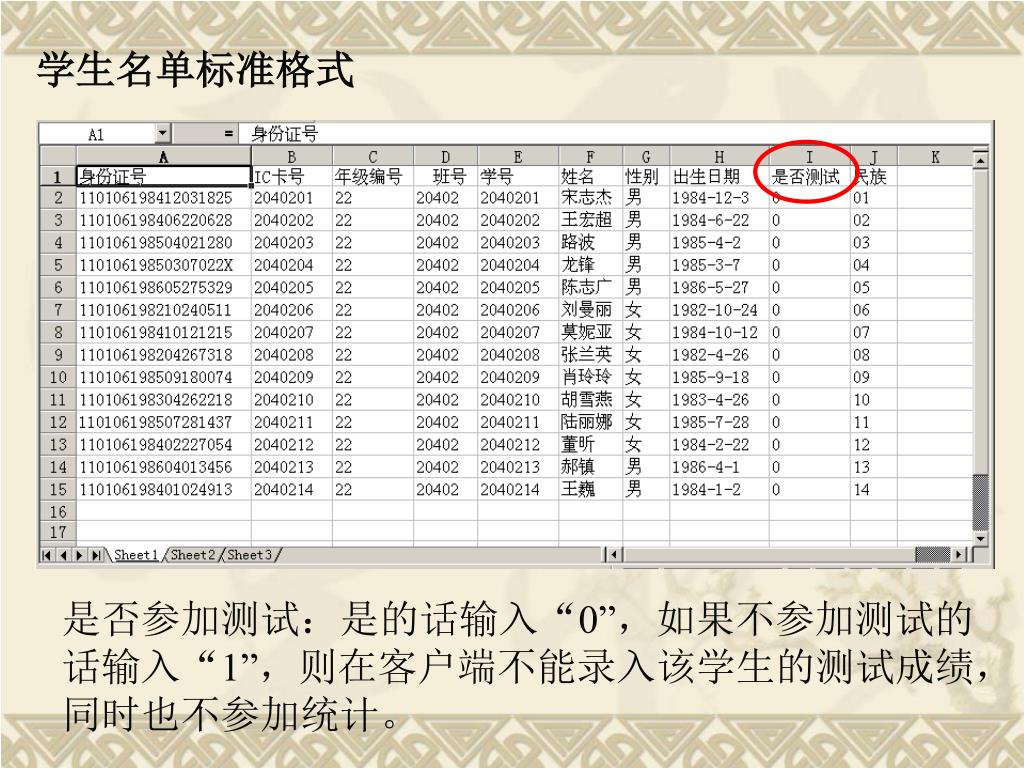Click vertical scrollbar down arrow
This screenshot has width=1024, height=768.
tap(980, 539)
